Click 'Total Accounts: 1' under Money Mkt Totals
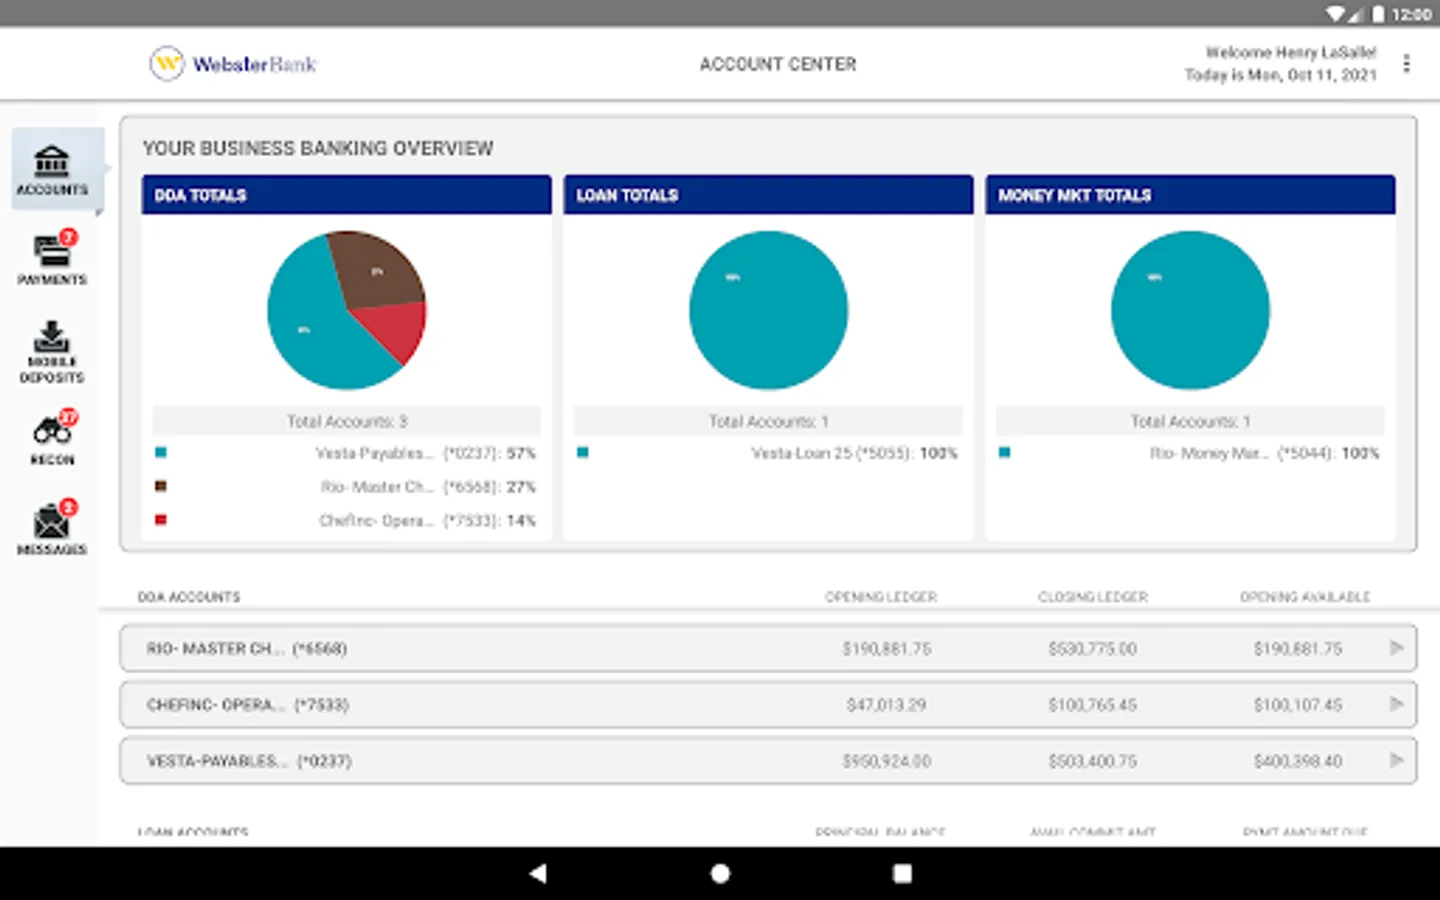This screenshot has height=900, width=1440. (x=1191, y=421)
